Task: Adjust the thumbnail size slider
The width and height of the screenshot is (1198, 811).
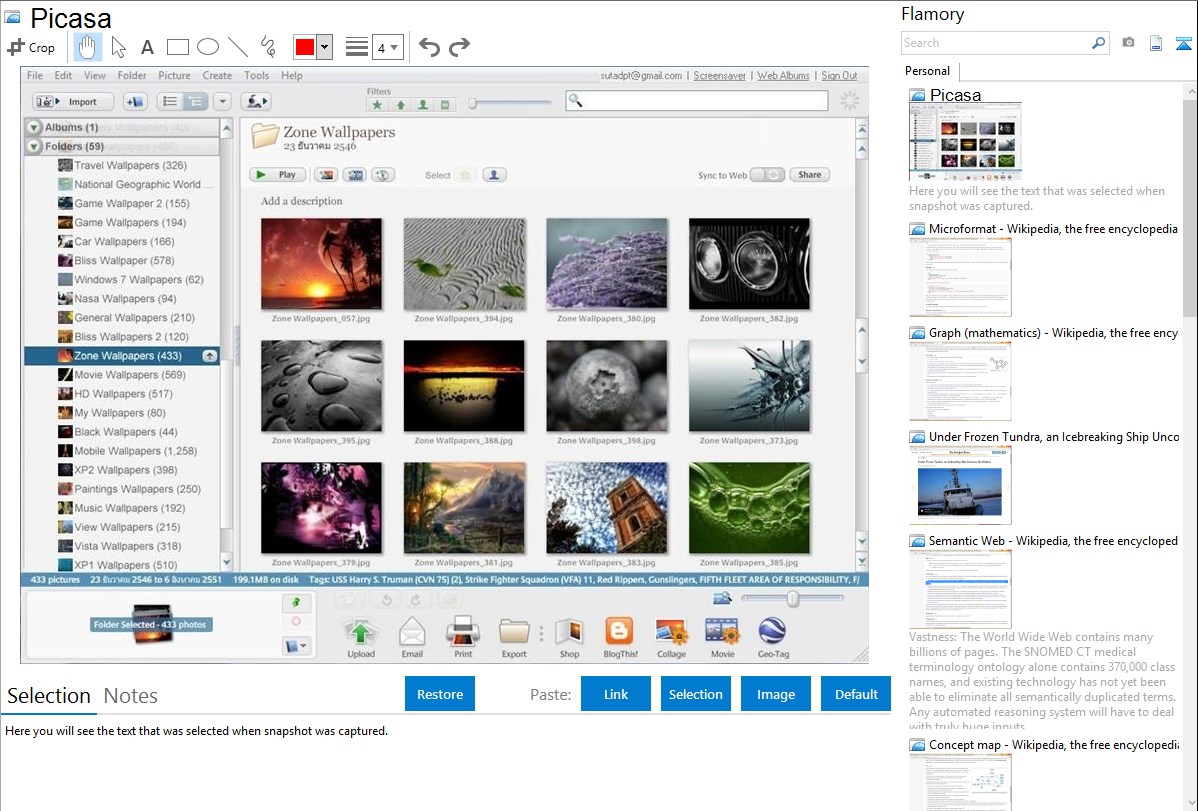Action: point(793,599)
